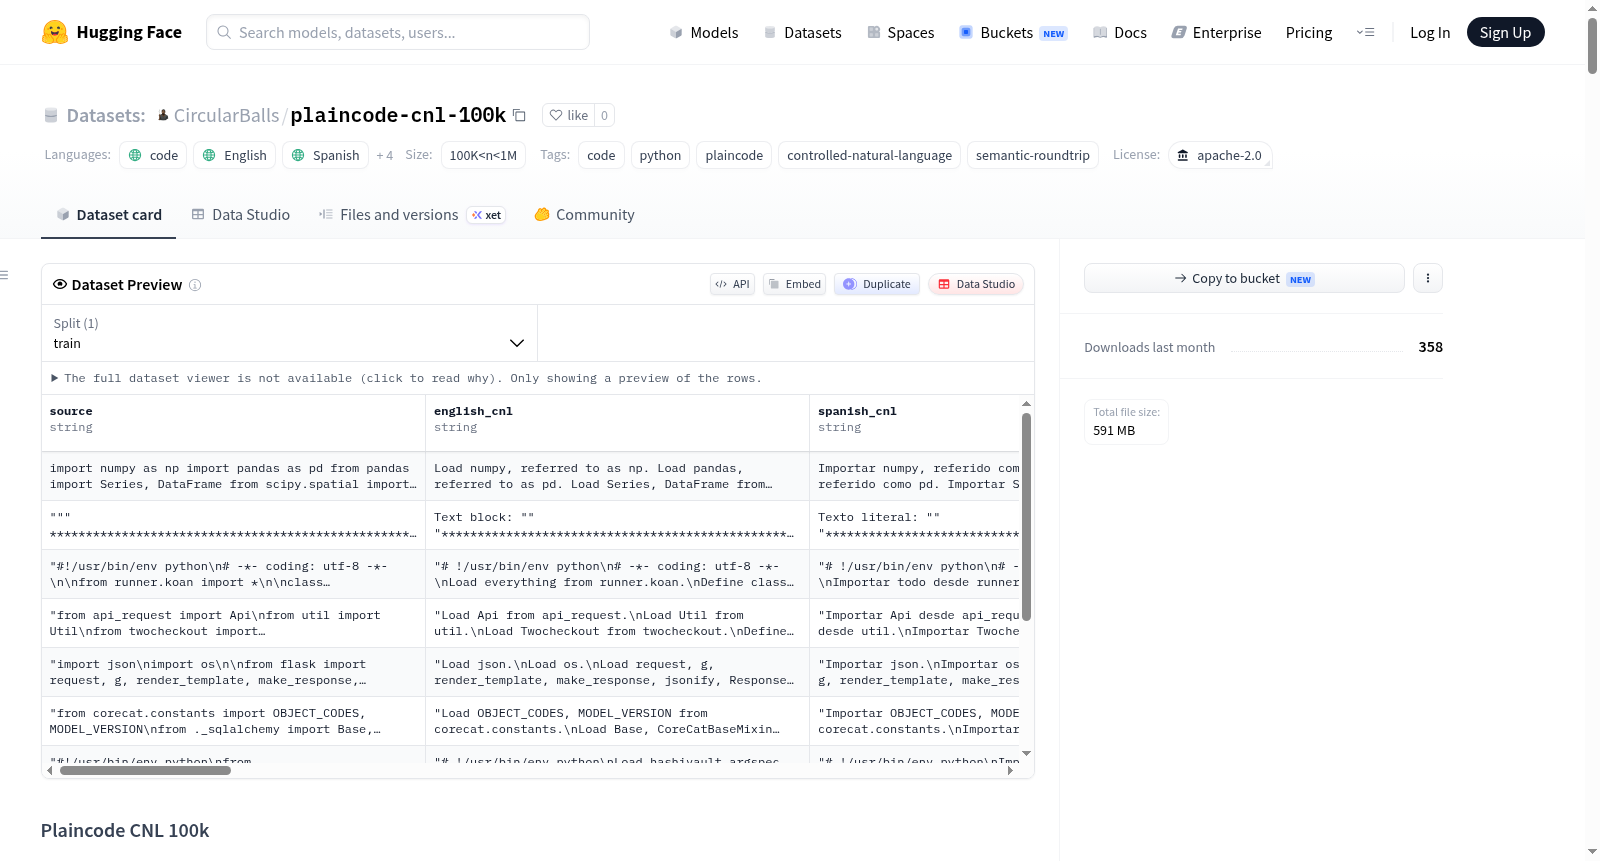
Task: Click the Plaincode CNL 100k heading
Action: (125, 831)
